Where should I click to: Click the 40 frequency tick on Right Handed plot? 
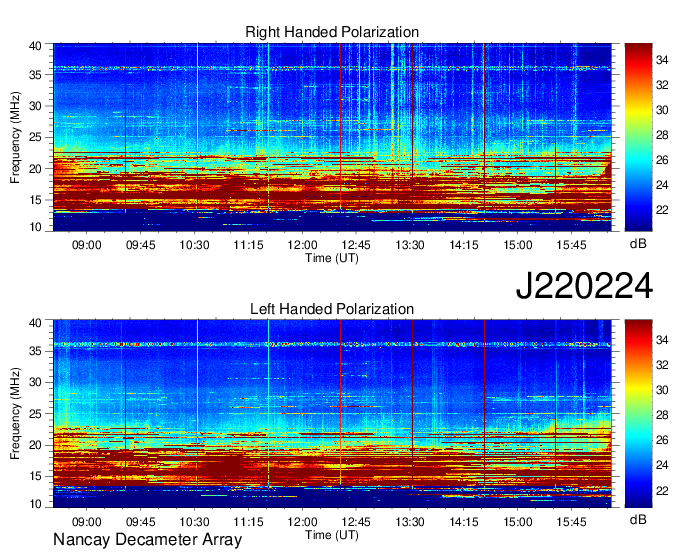(35, 46)
